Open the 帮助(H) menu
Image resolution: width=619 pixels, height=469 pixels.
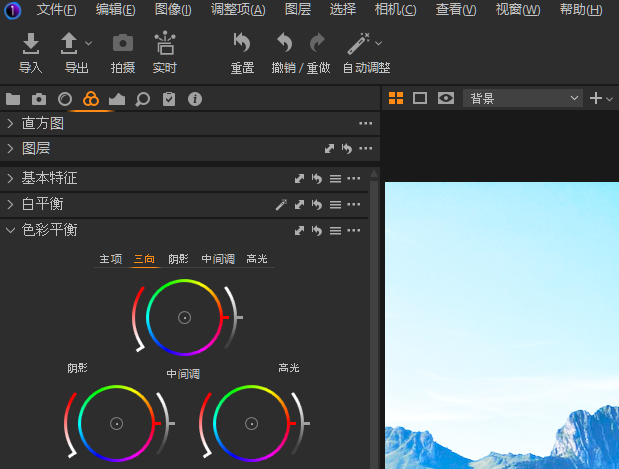[581, 9]
